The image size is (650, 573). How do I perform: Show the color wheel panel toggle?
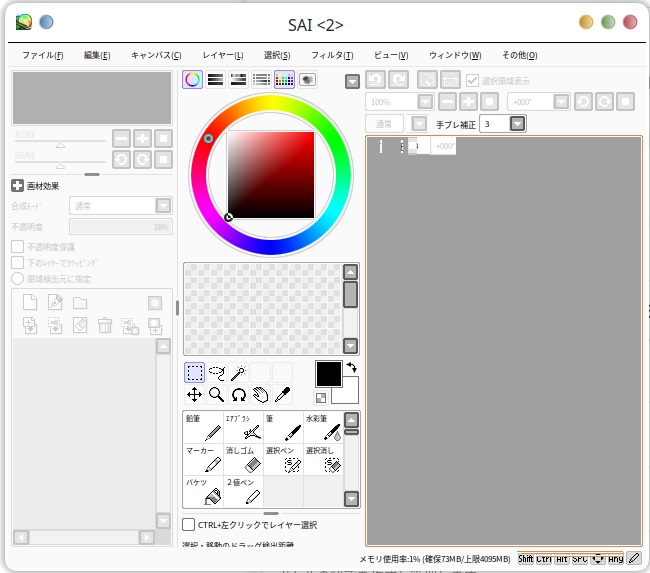(x=193, y=80)
